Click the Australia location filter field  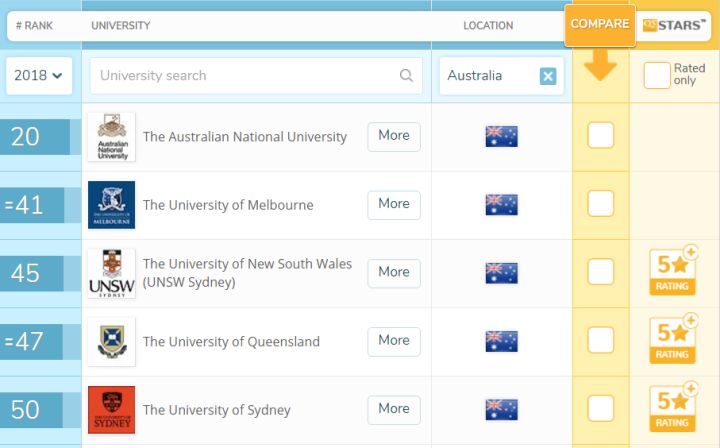pos(501,76)
